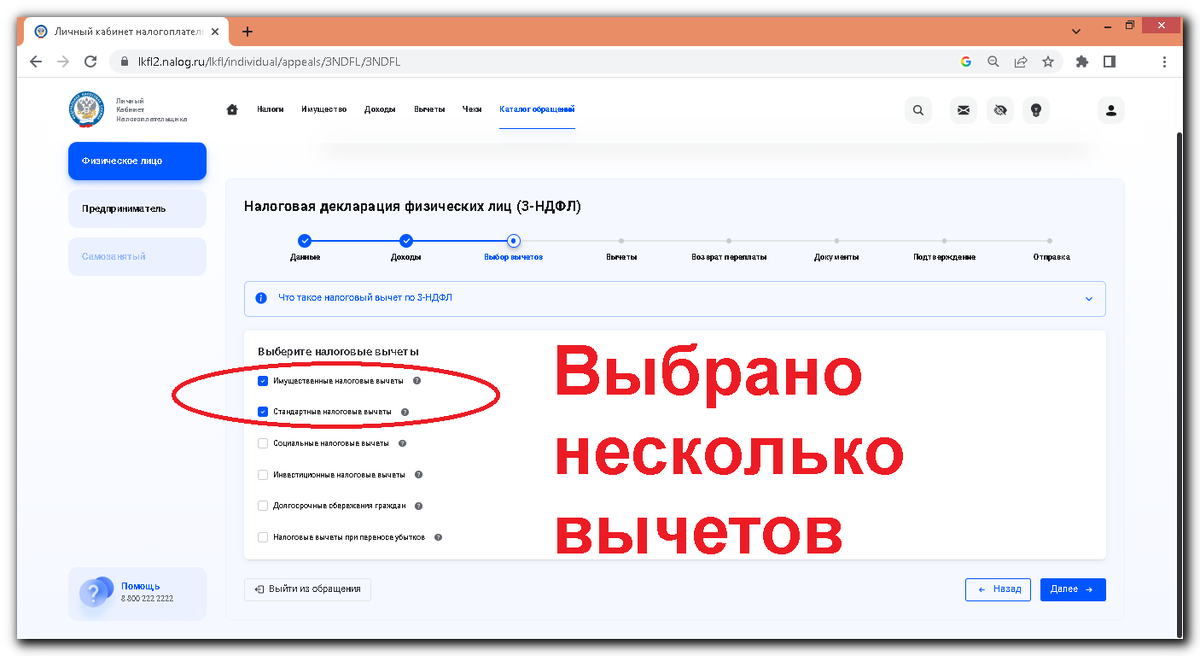The height and width of the screenshot is (656, 1200).
Task: Open the browser tab list chevron
Action: tap(1074, 31)
